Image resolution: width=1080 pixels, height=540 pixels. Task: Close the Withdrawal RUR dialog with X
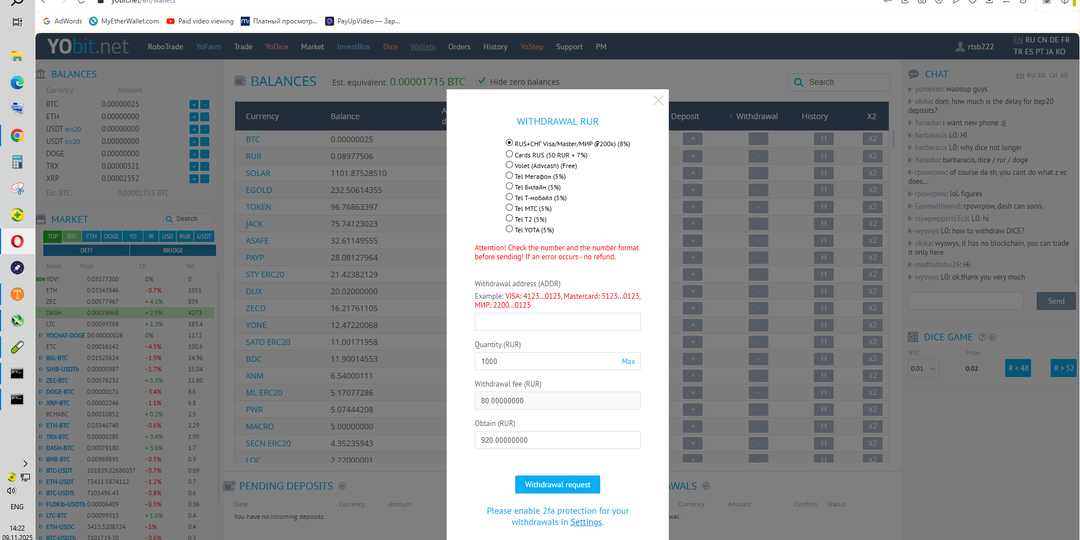(x=658, y=101)
